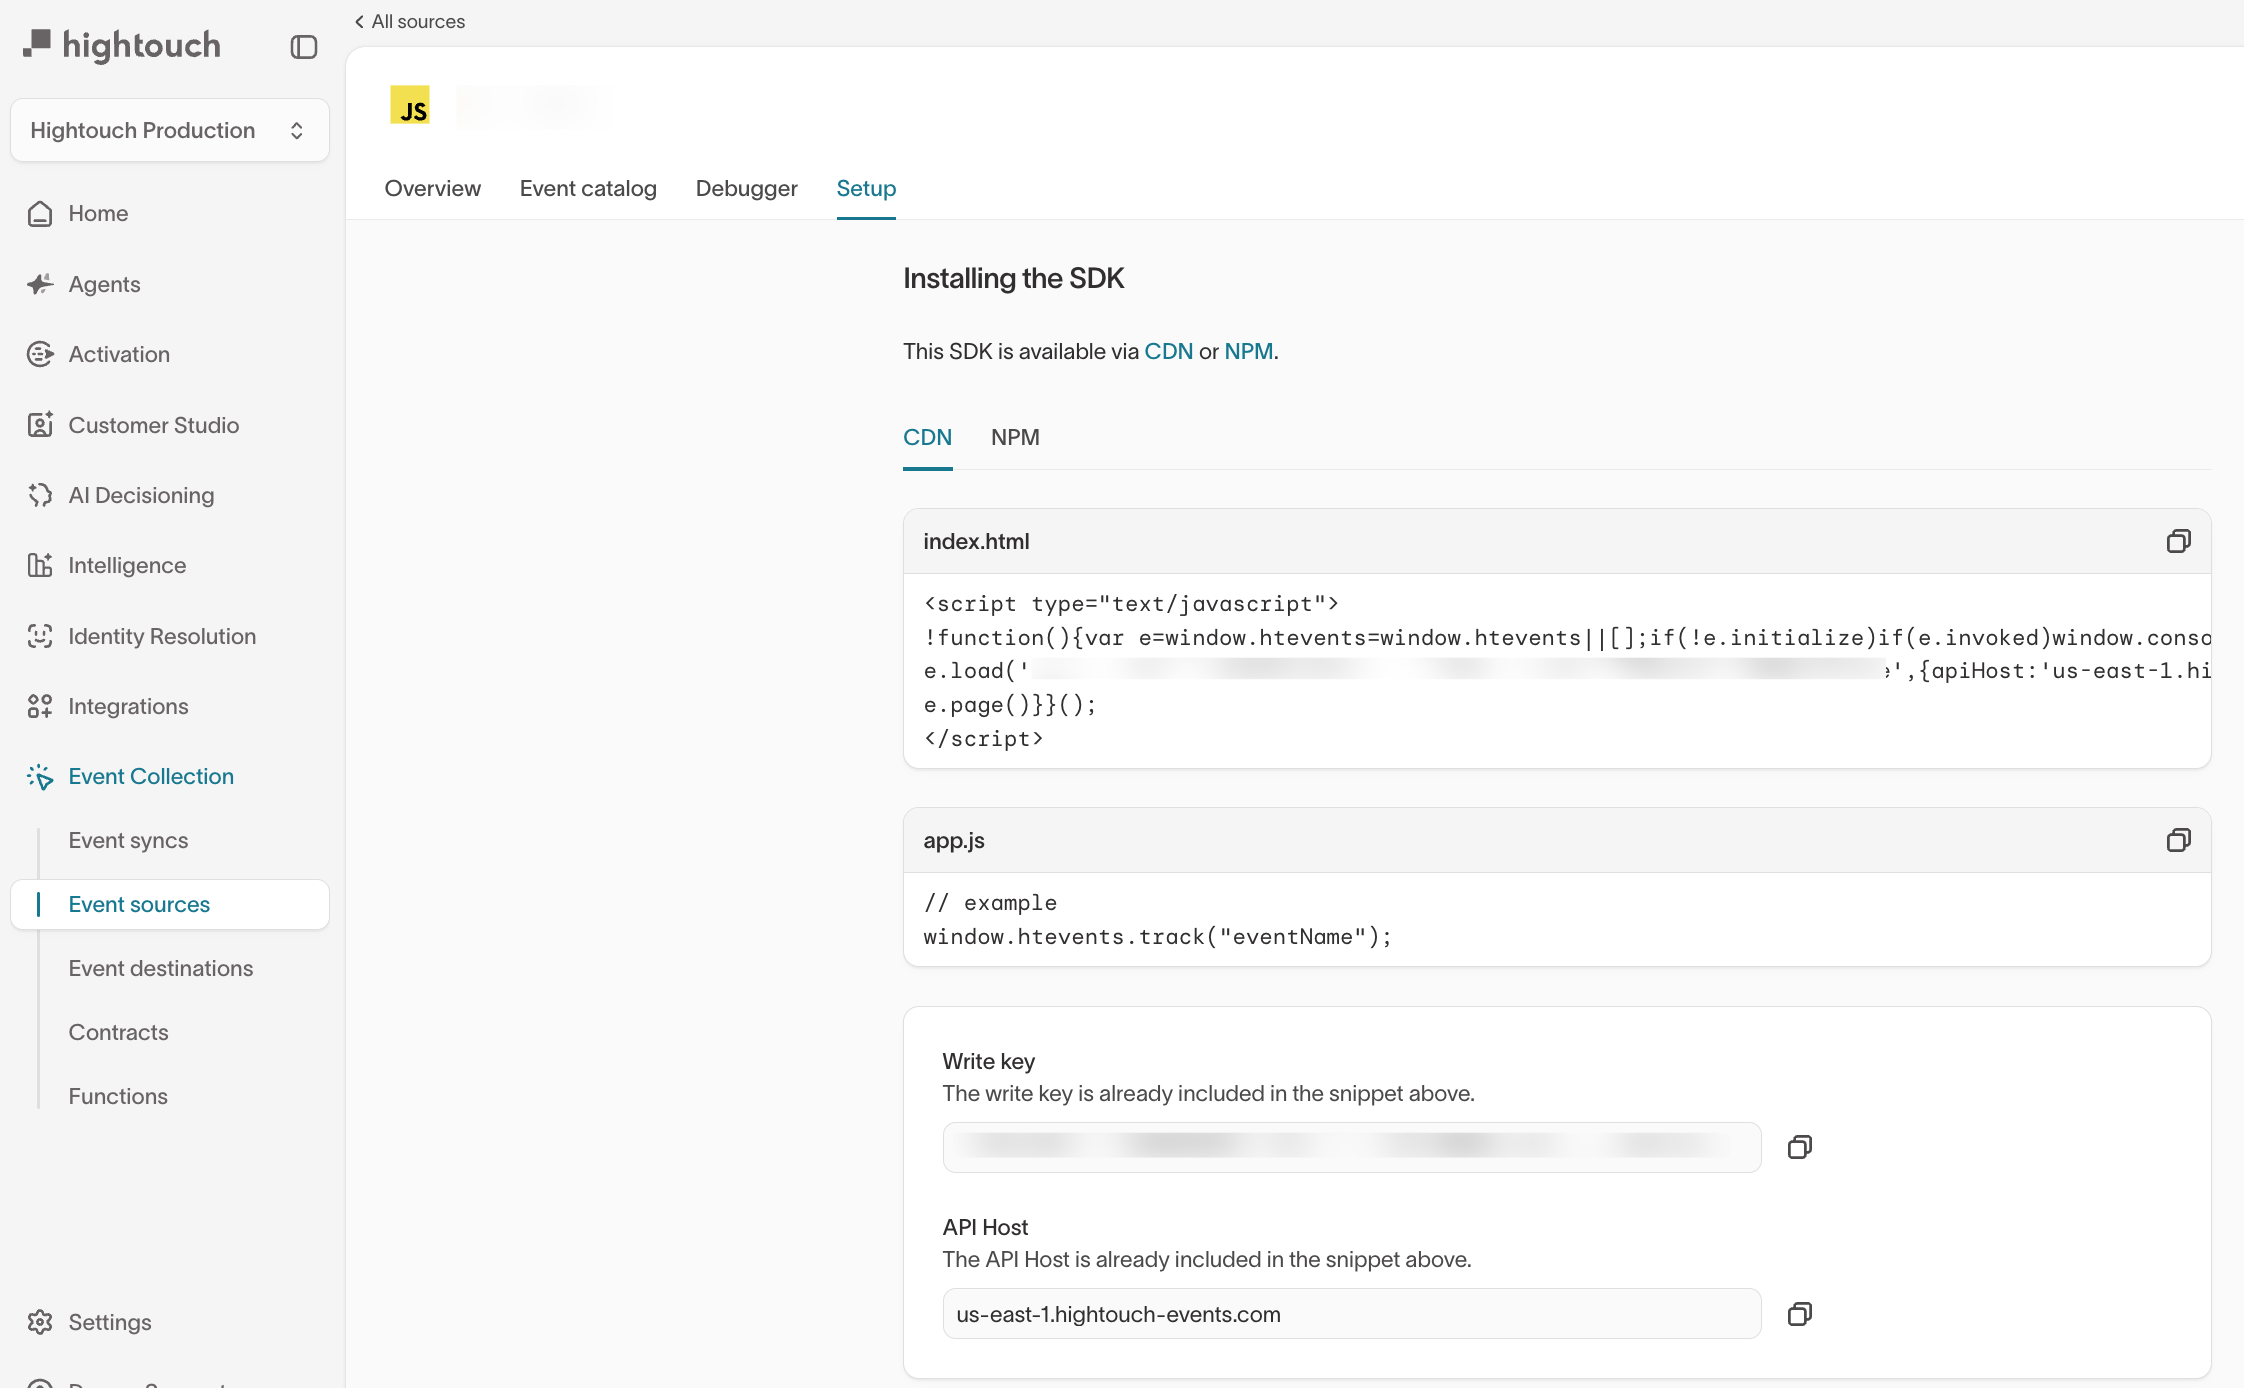Follow the NPM link in description
Viewport: 2244px width, 1388px height.
1248,351
